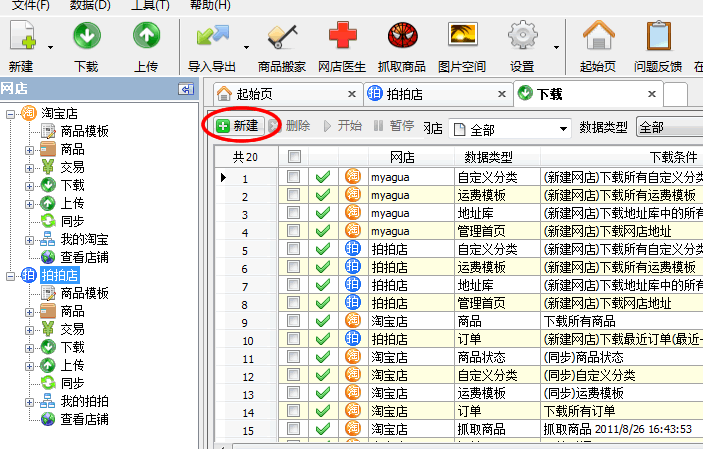Close the 拍拍店 tab
The height and width of the screenshot is (449, 703).
click(502, 94)
